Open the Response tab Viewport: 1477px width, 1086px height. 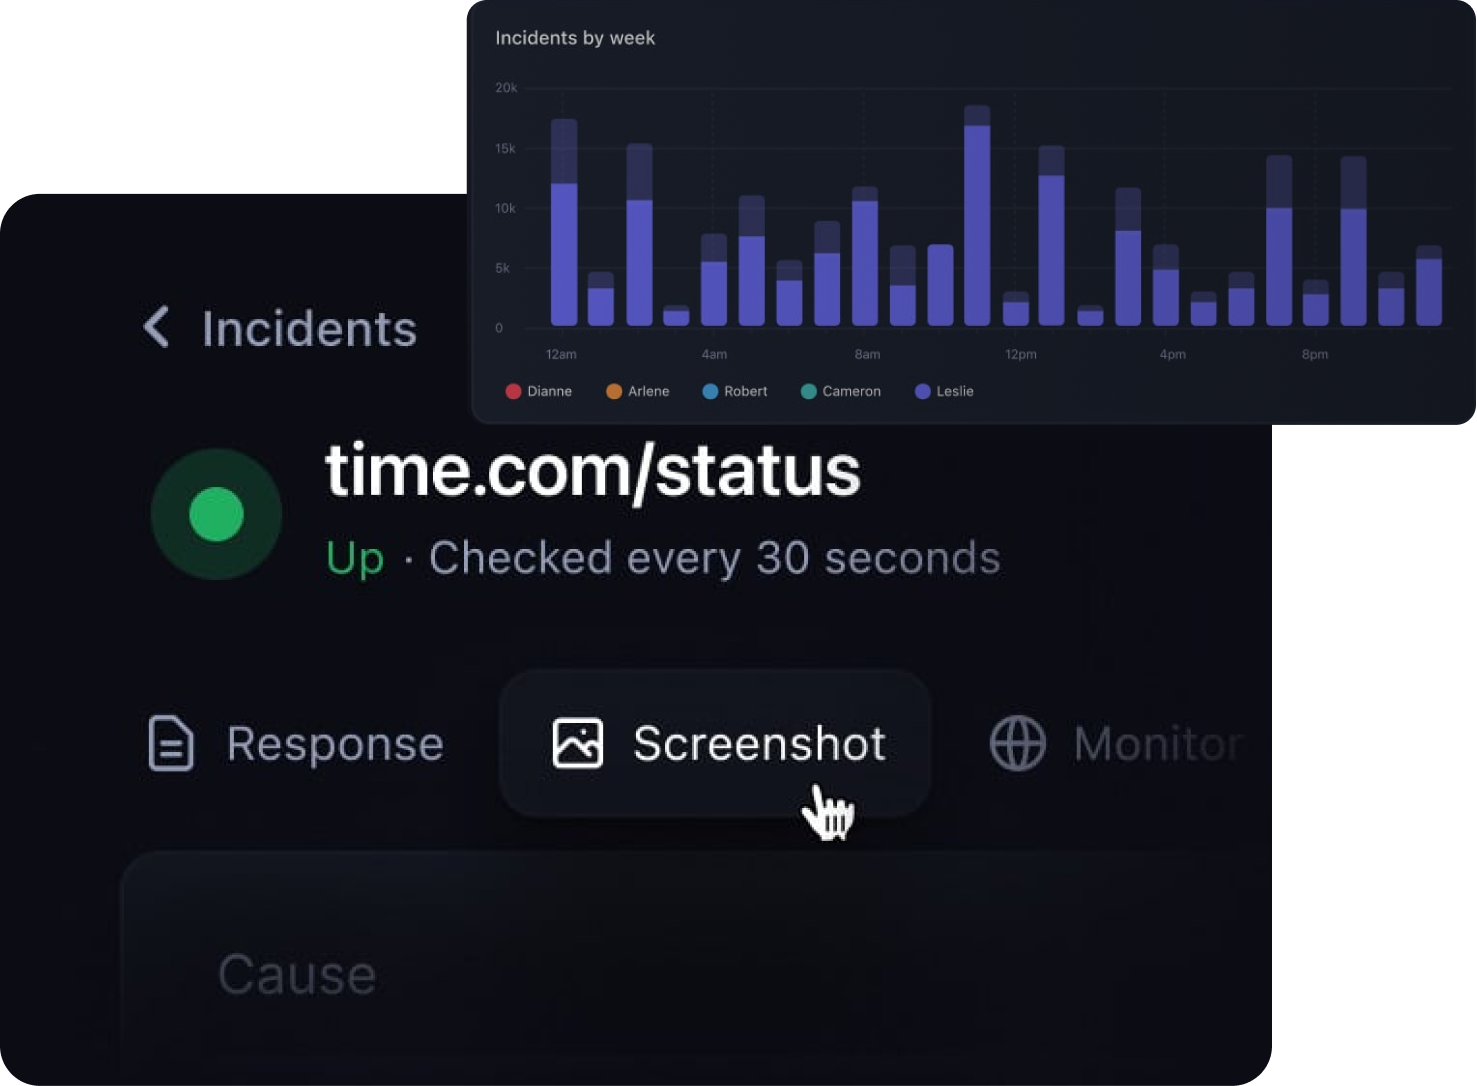pos(296,744)
